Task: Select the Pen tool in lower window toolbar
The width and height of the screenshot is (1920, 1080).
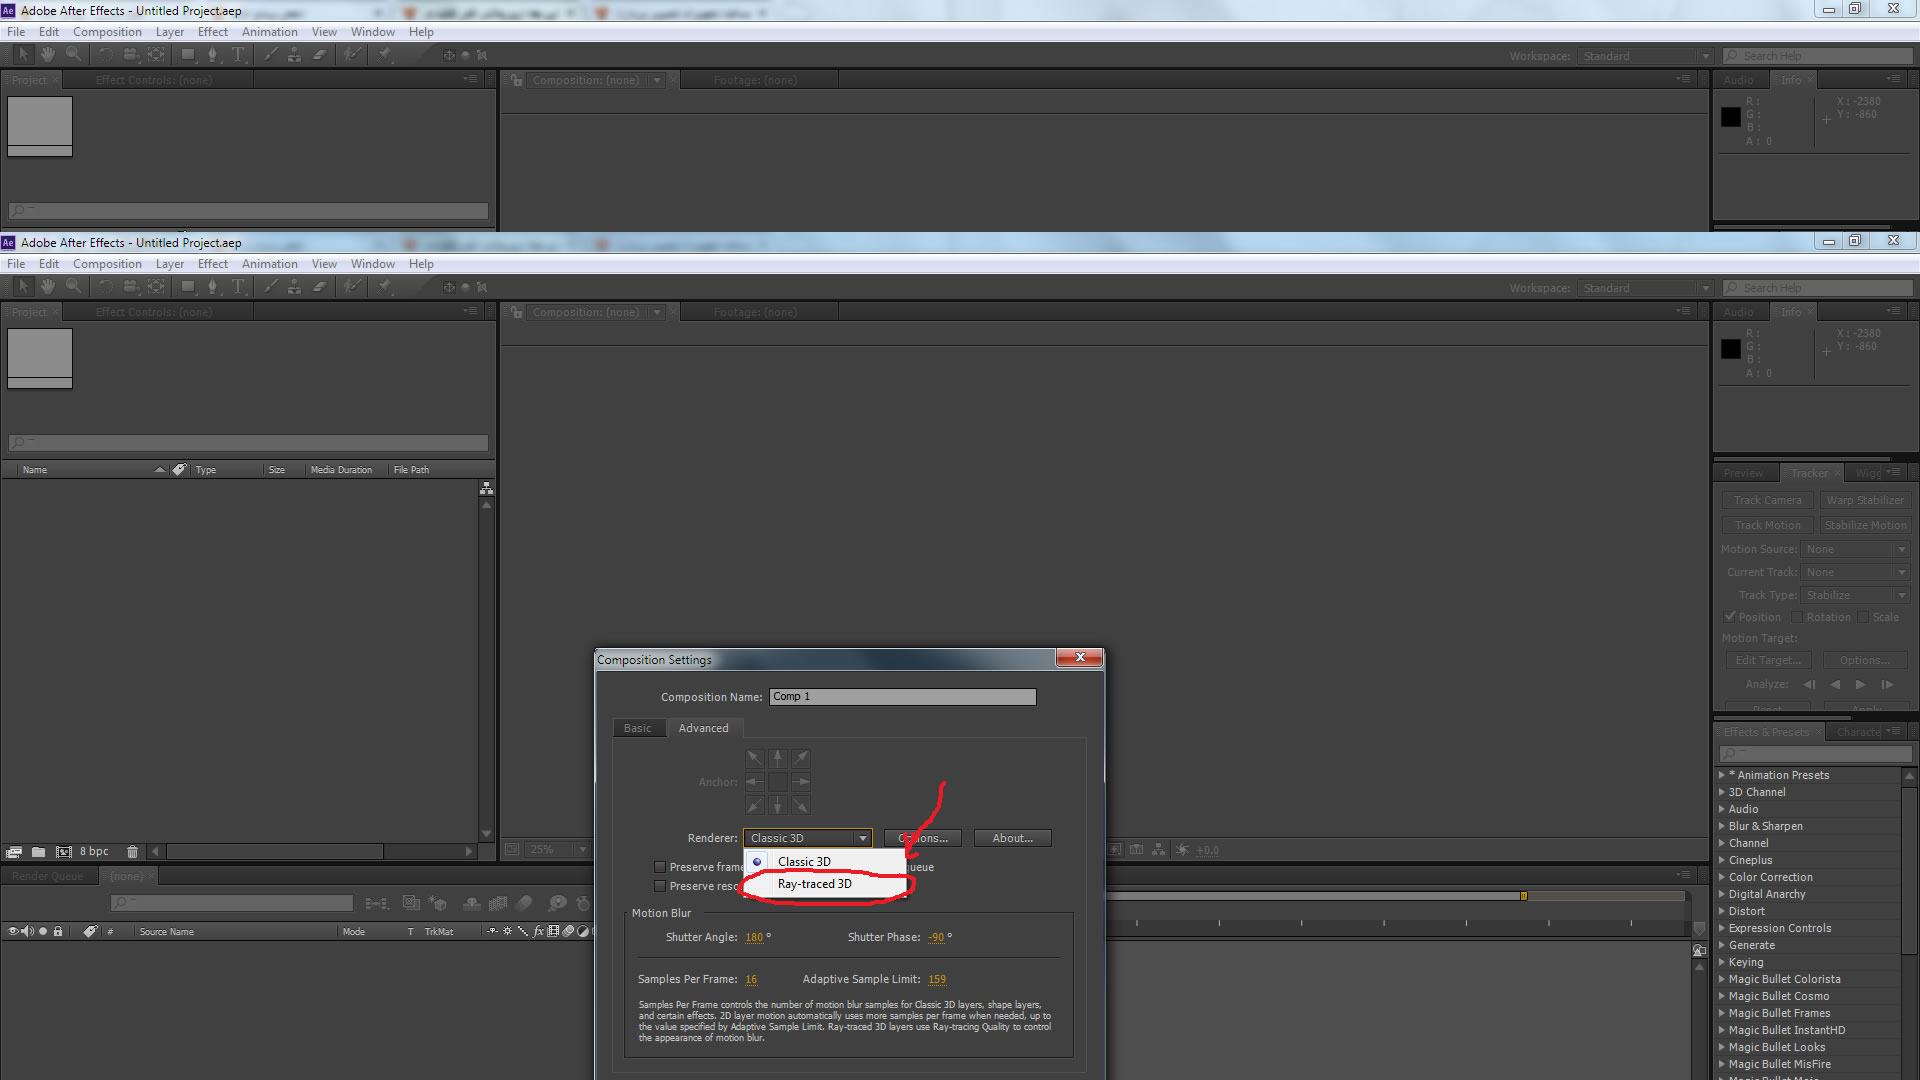Action: pos(212,287)
